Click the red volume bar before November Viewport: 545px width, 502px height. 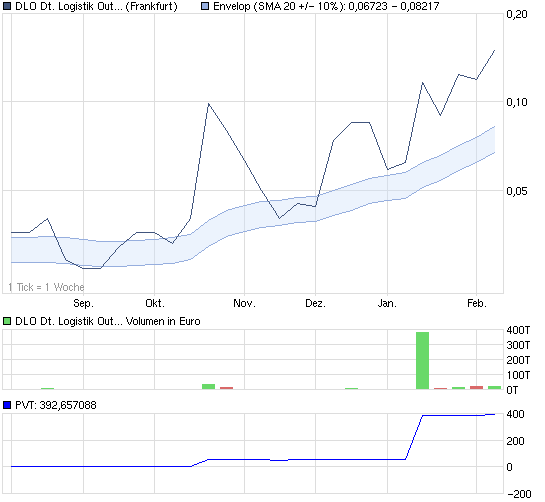tap(226, 388)
